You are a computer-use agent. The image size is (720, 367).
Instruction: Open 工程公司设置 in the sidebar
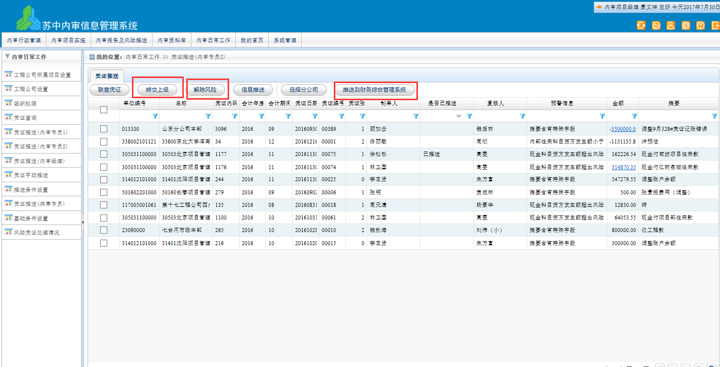tap(31, 89)
